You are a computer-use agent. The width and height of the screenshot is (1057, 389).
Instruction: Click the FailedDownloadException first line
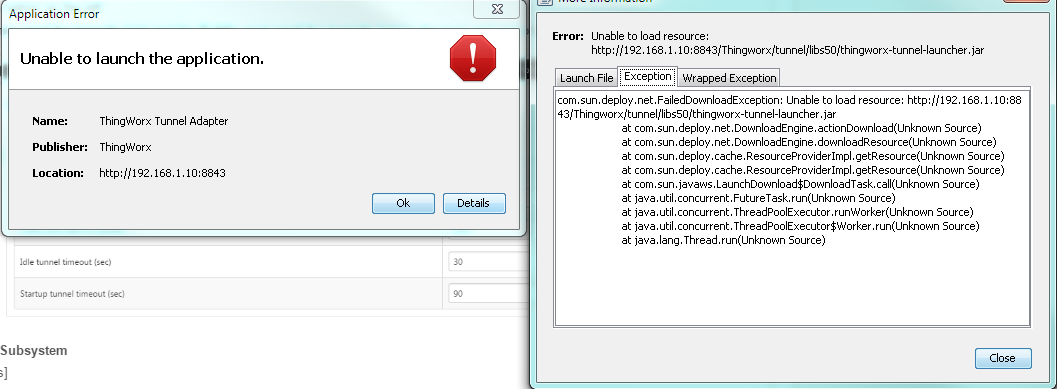coord(790,100)
